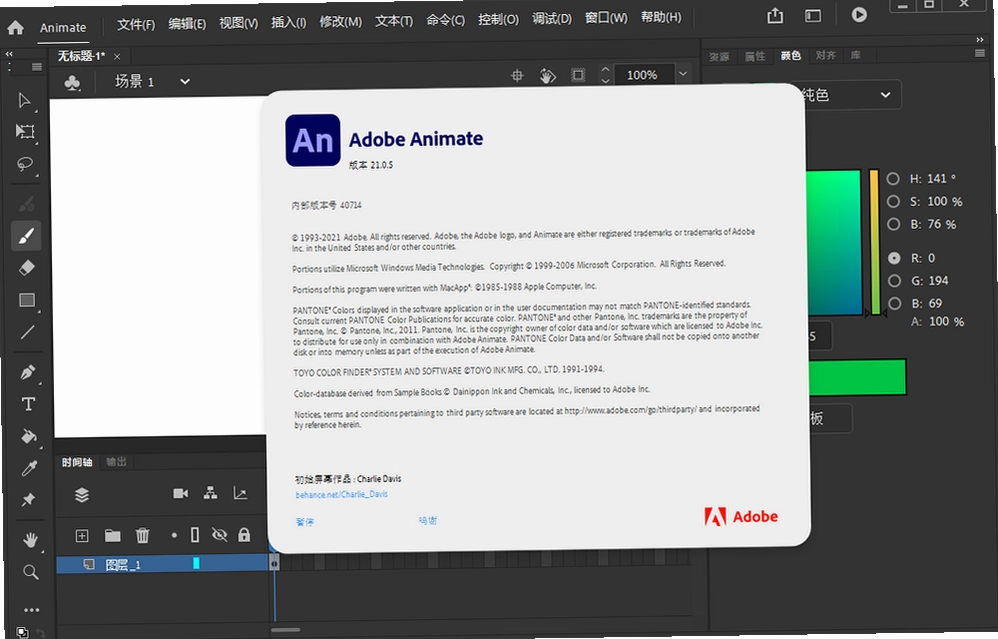The width and height of the screenshot is (998, 639).
Task: Go to the Home screen icon
Action: coord(15,28)
